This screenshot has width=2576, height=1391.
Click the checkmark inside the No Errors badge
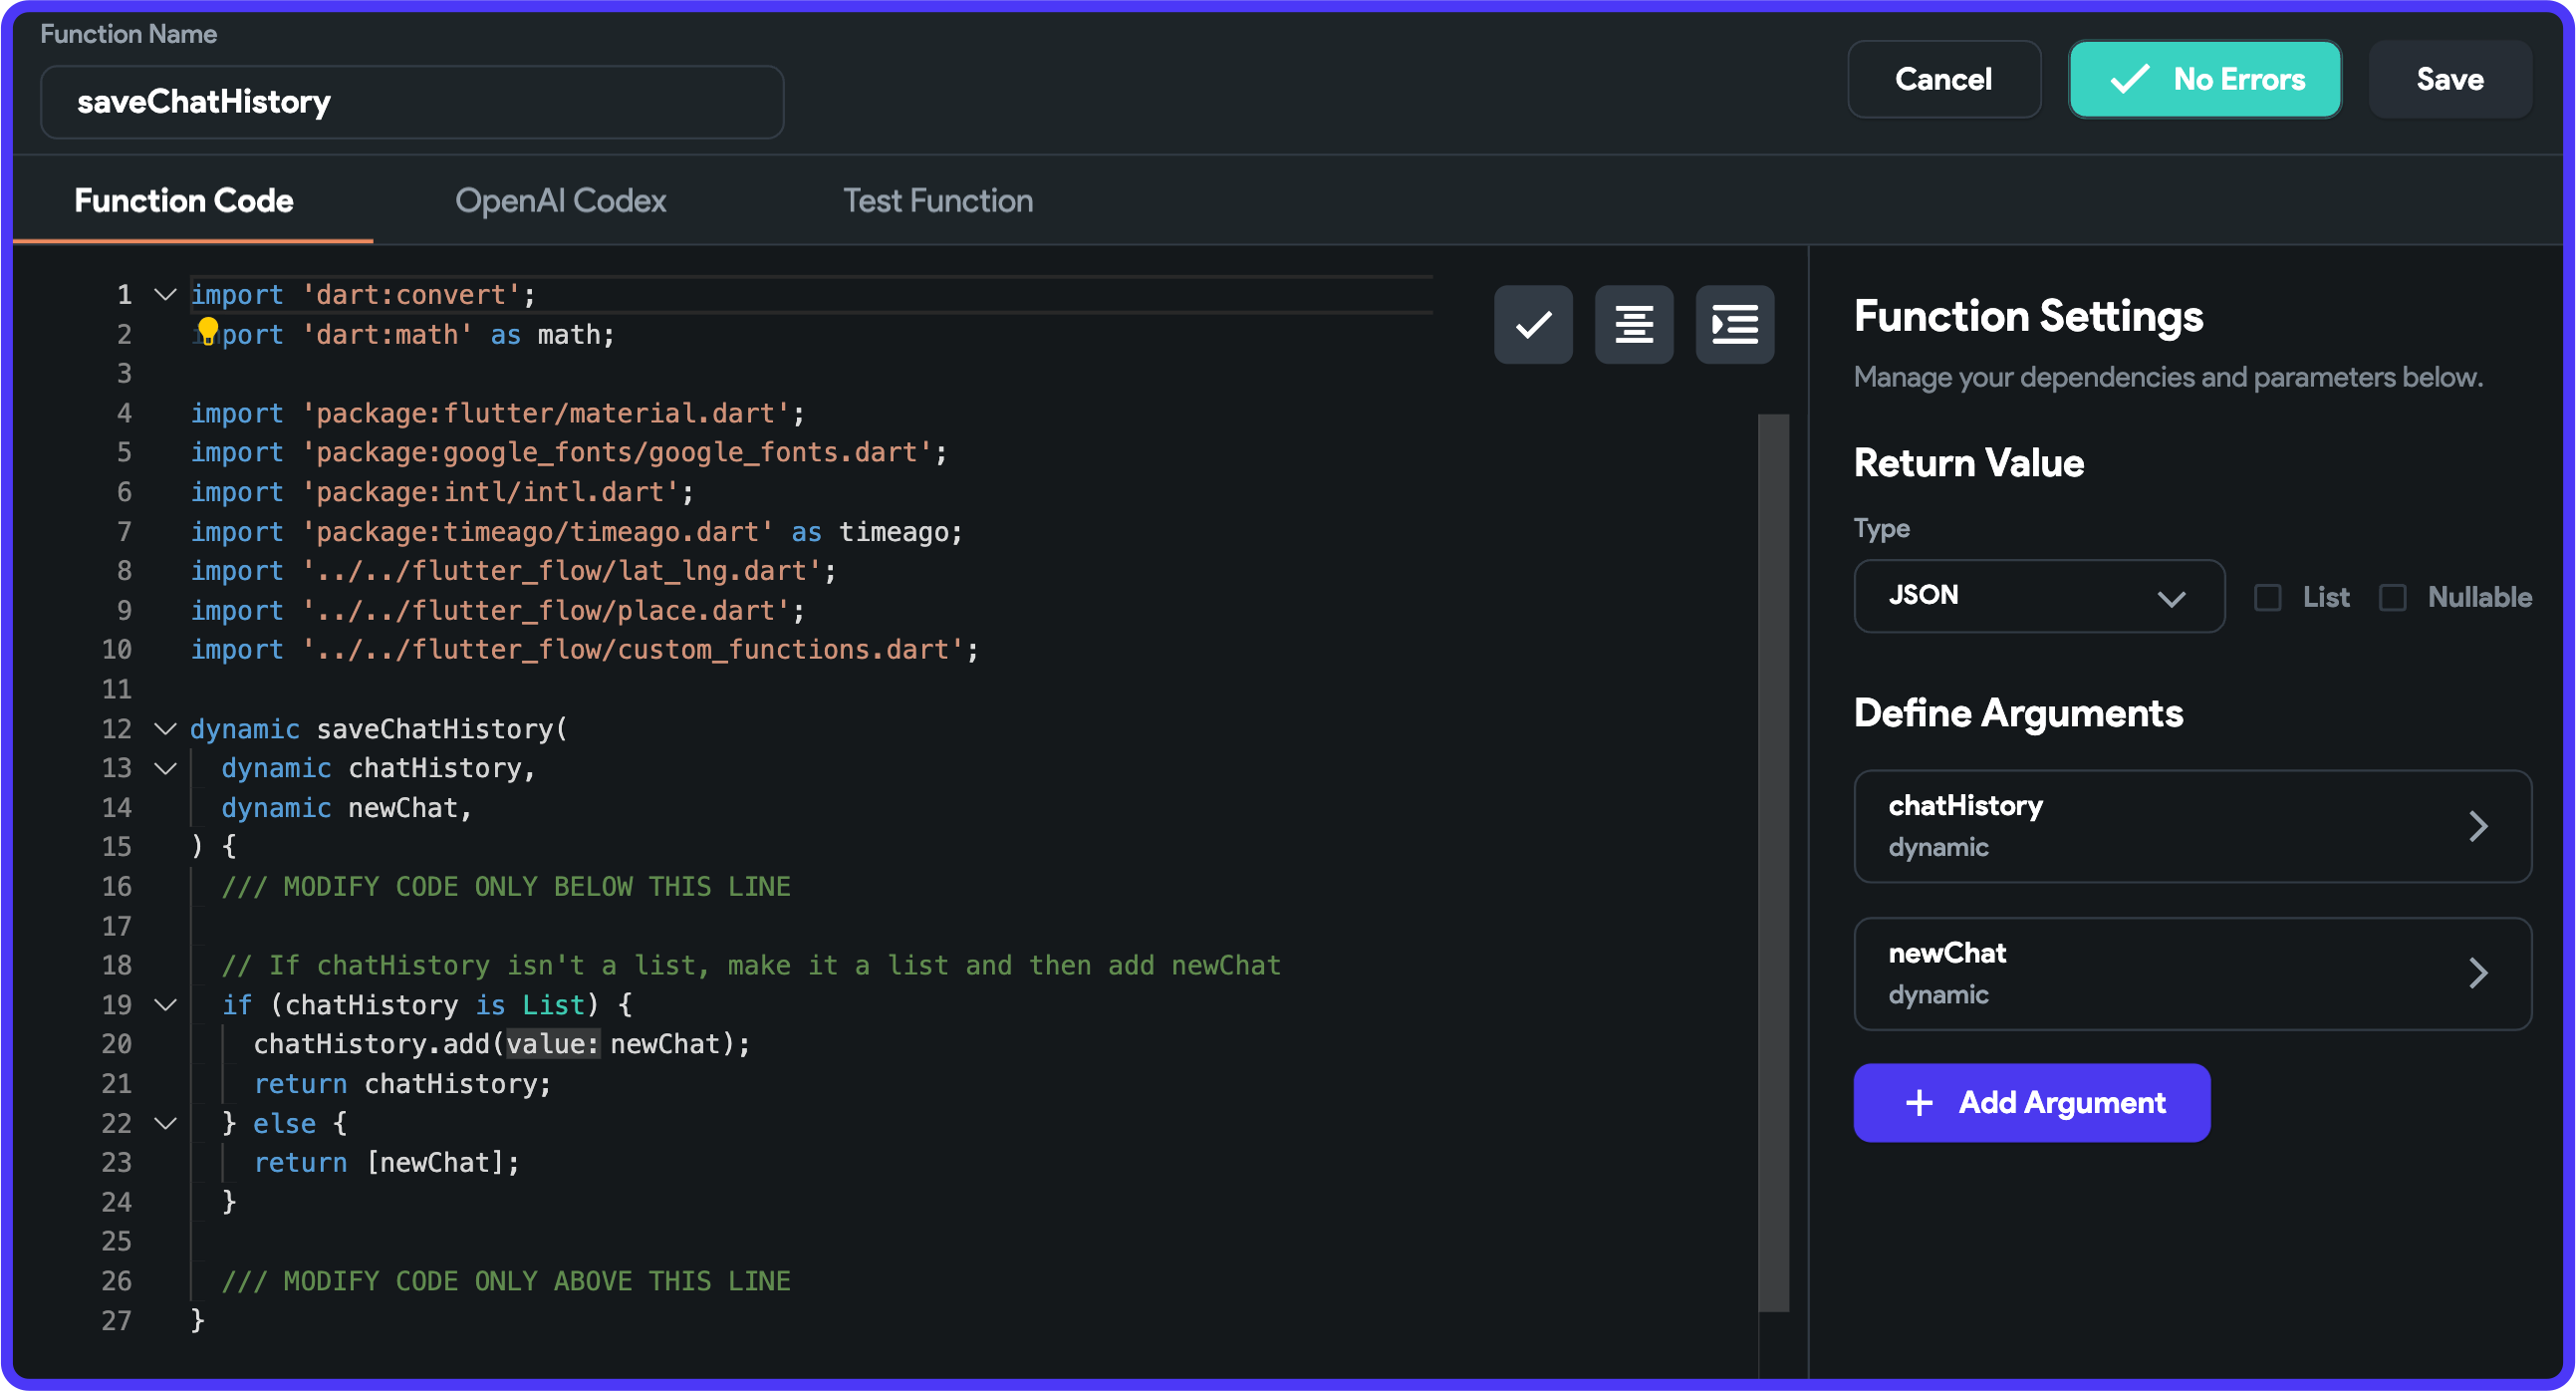click(x=2132, y=79)
